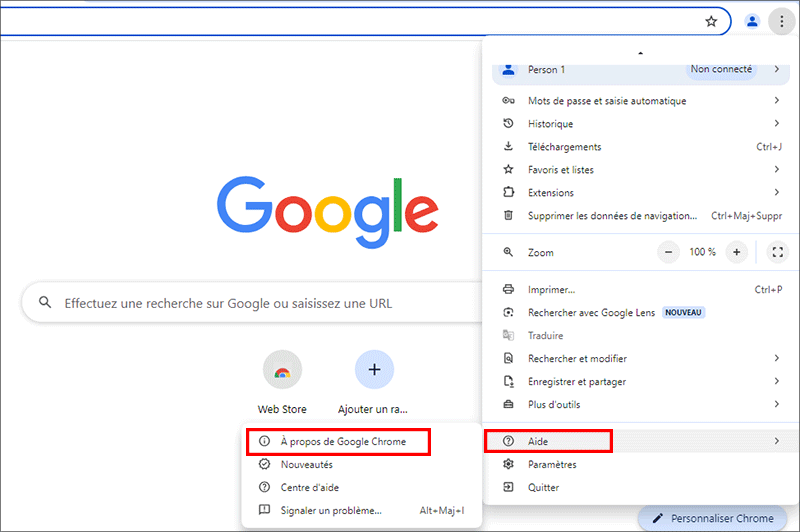This screenshot has width=800, height=532.
Task: Increase zoom with the plus button
Action: tap(736, 252)
